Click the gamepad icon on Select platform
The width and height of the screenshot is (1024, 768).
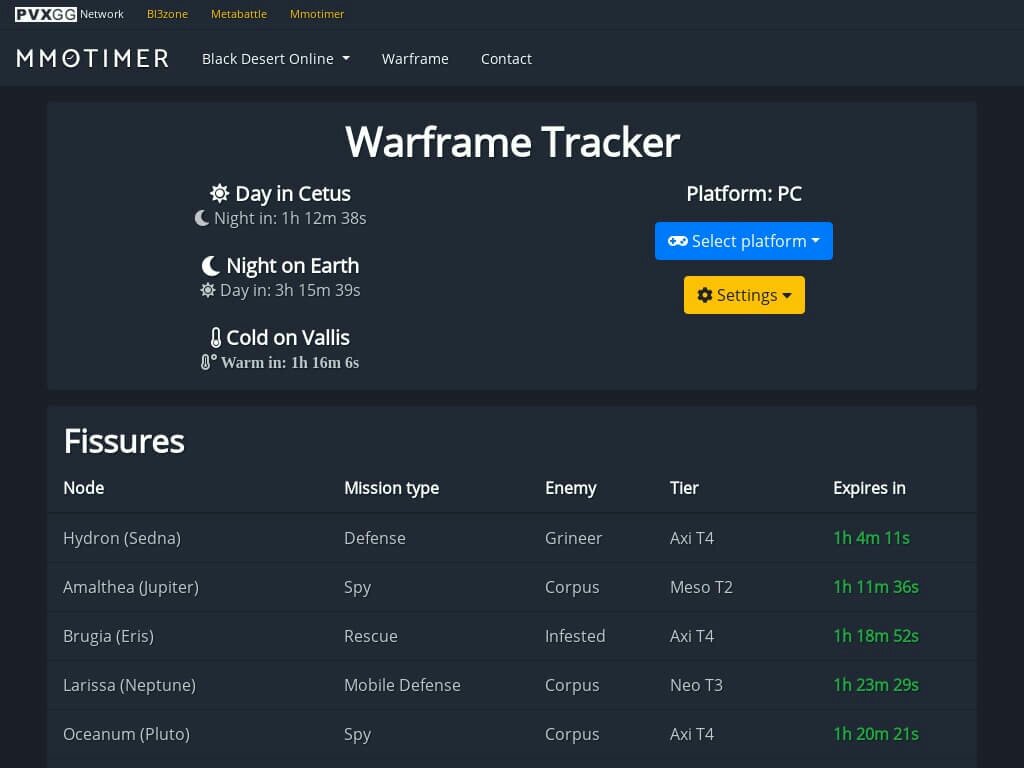pyautogui.click(x=677, y=241)
